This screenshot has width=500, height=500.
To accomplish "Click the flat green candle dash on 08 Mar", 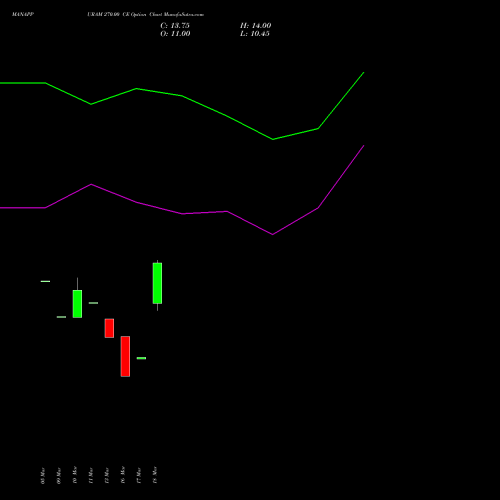I will 45,281.
